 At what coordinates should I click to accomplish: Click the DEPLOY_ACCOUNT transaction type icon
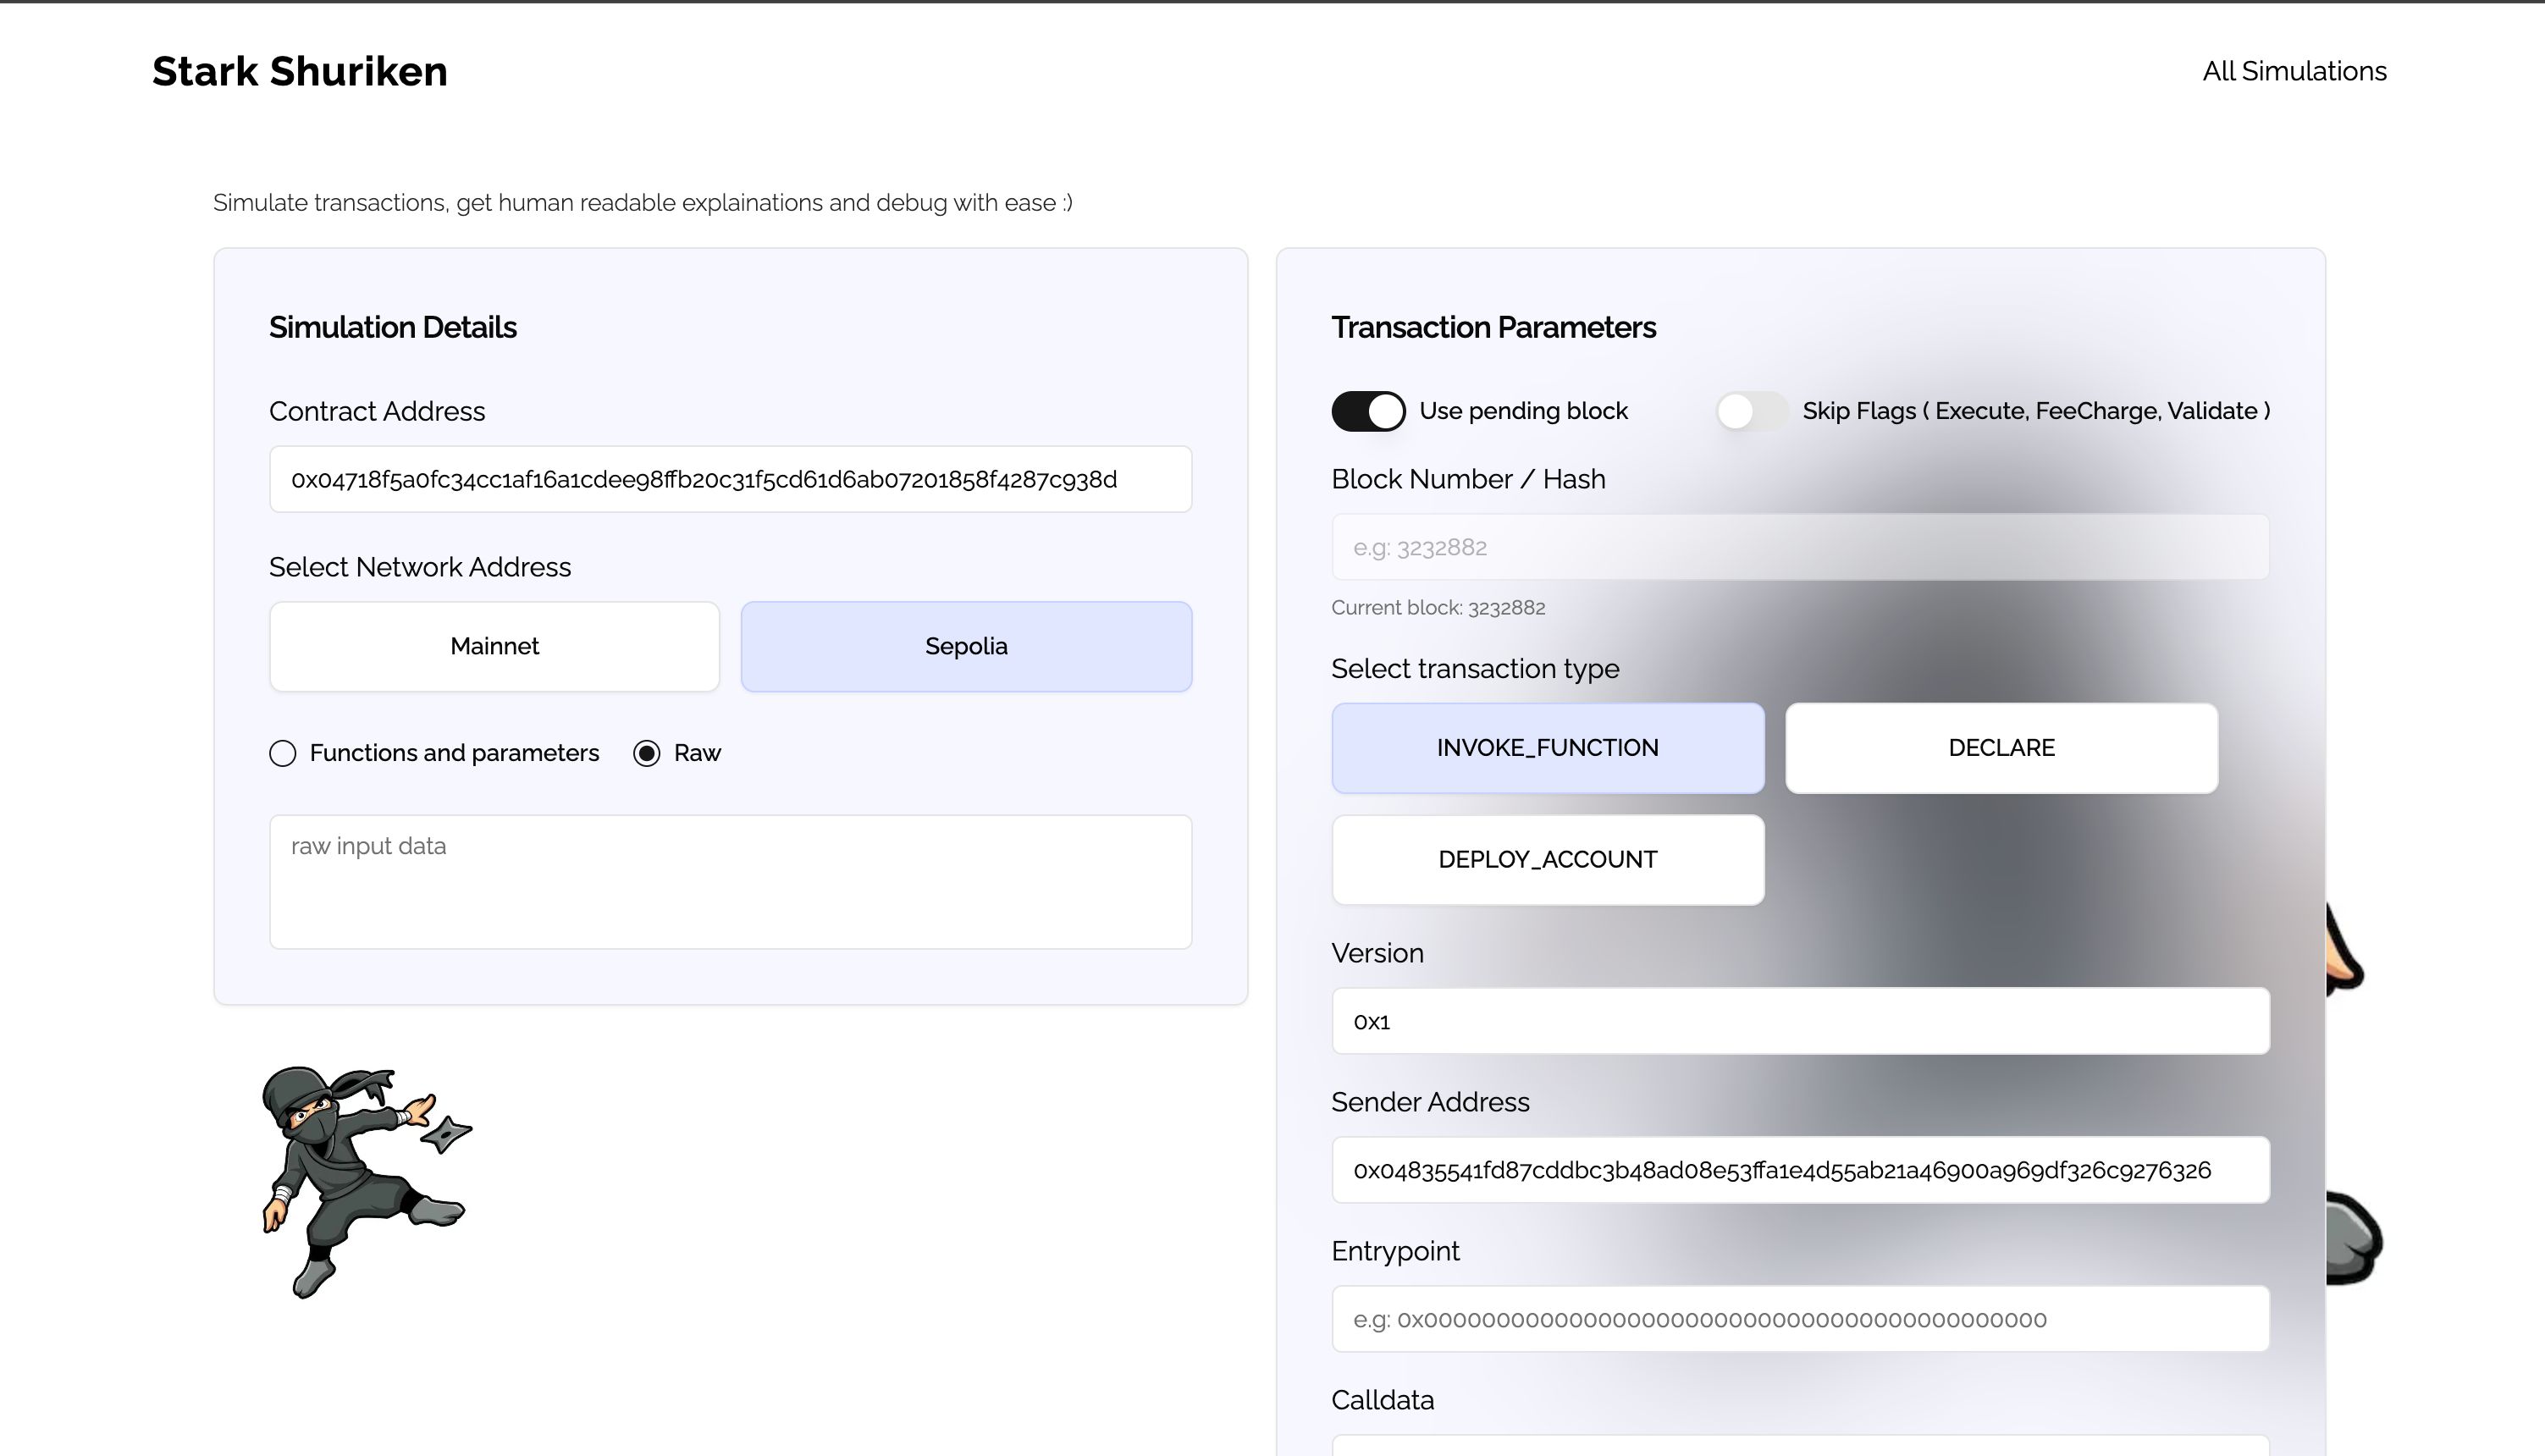pyautogui.click(x=1547, y=858)
